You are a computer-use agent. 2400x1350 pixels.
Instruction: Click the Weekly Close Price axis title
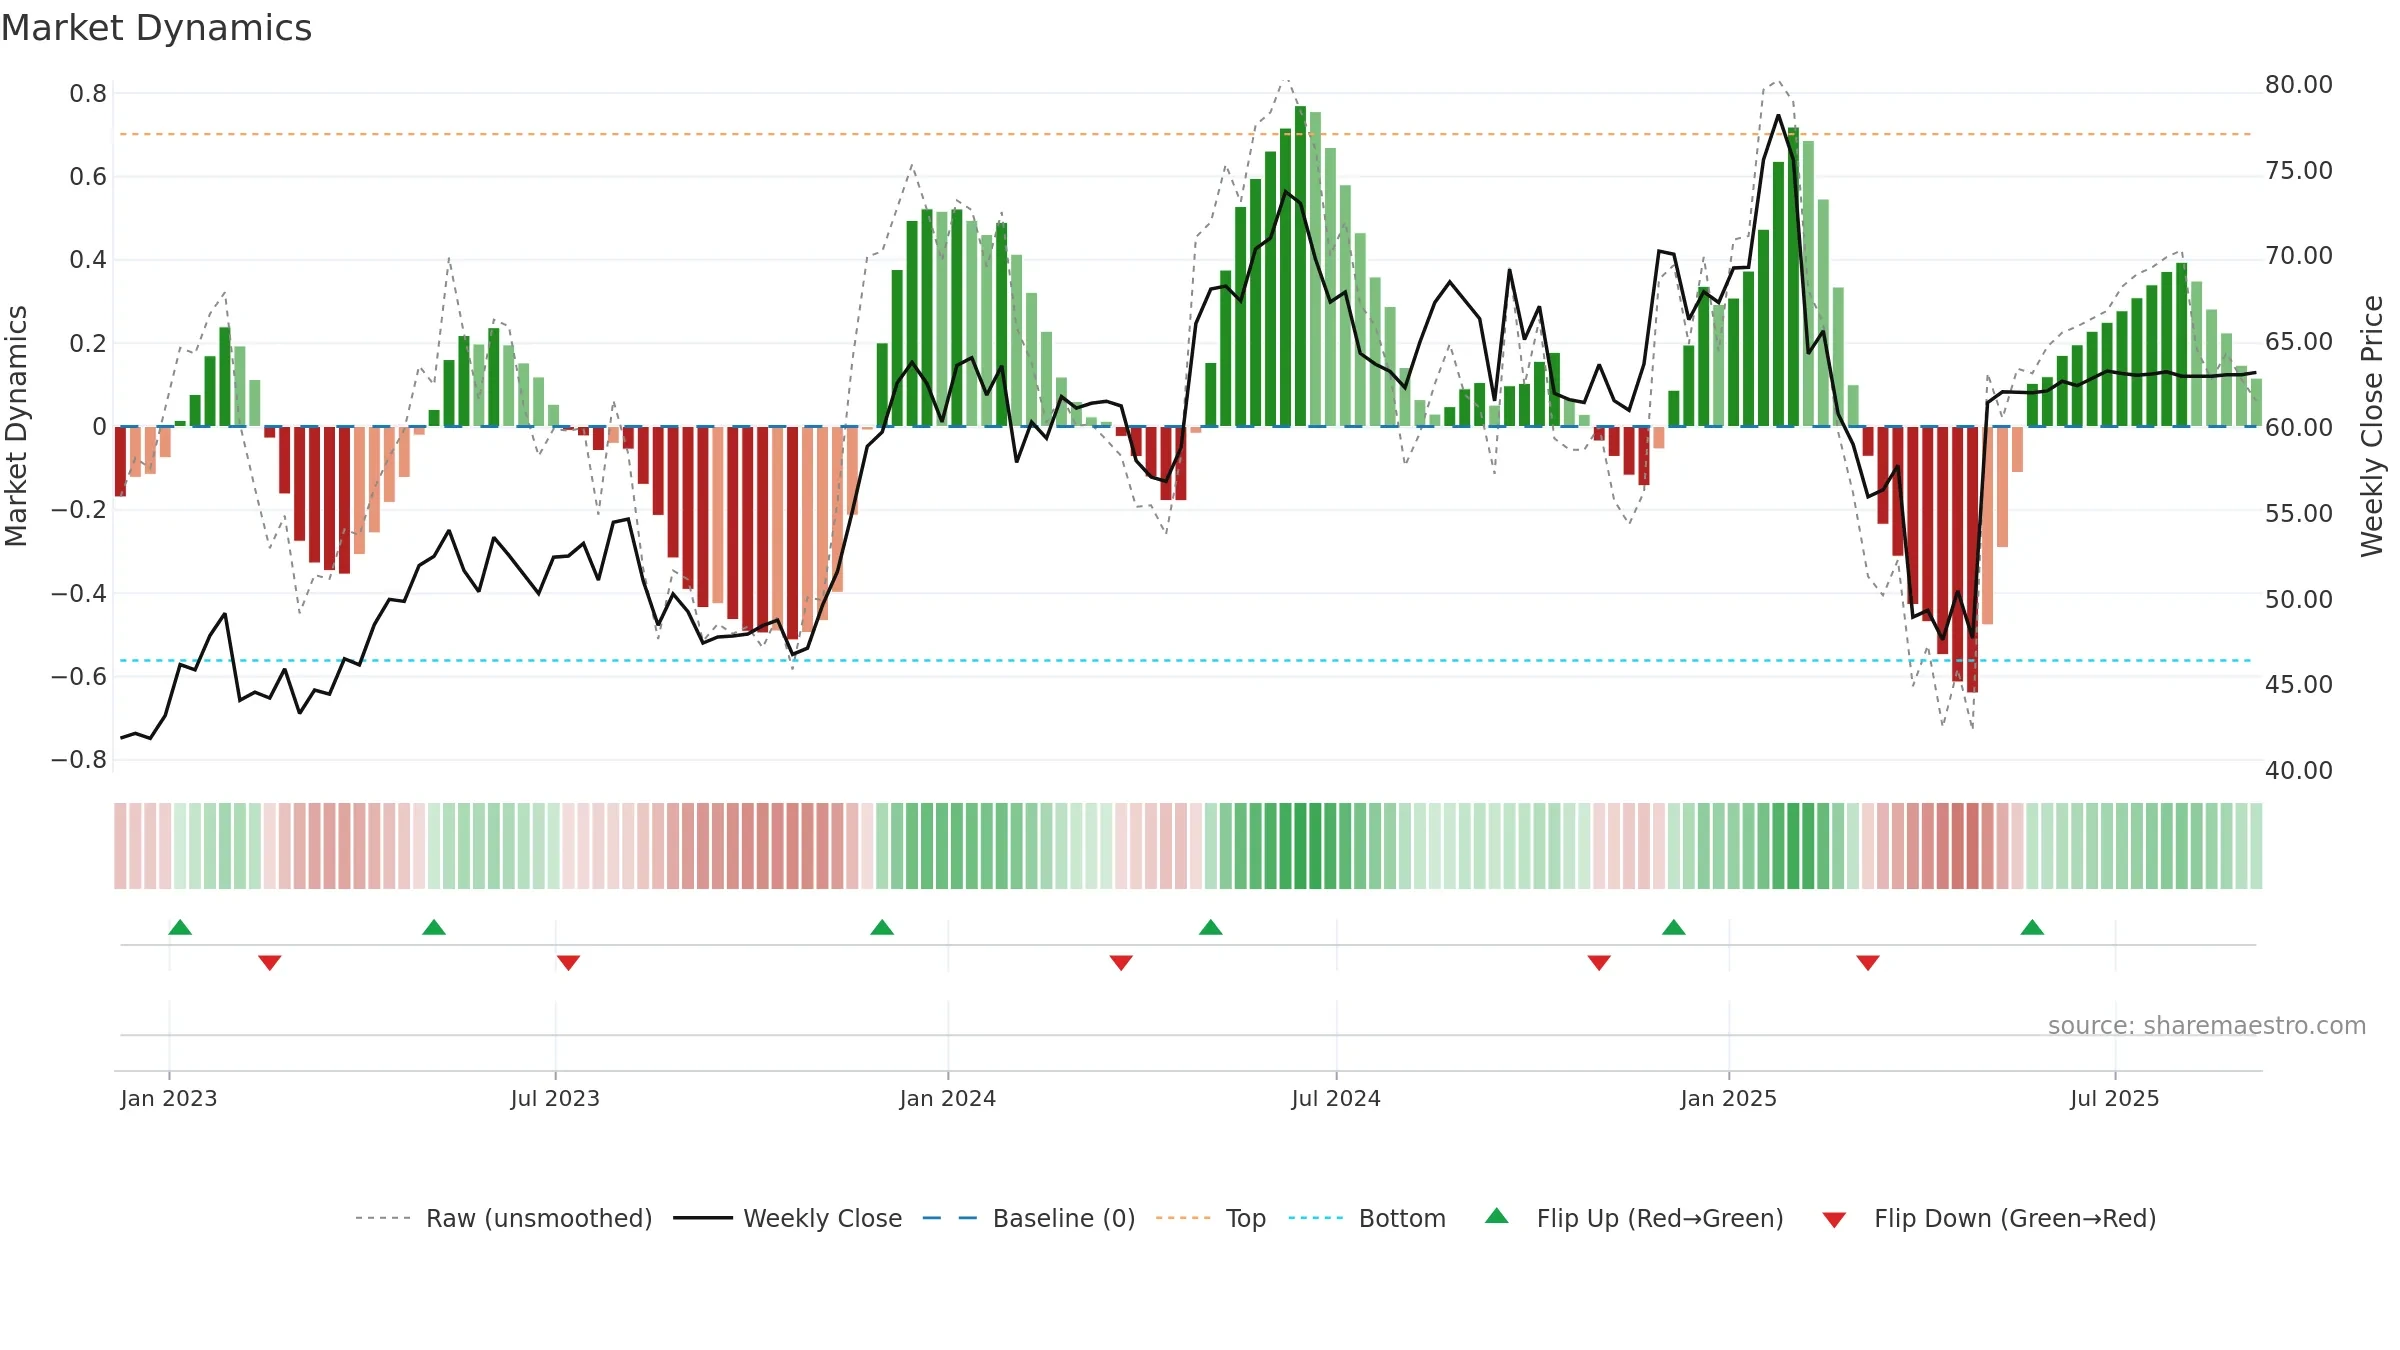pos(2372,426)
